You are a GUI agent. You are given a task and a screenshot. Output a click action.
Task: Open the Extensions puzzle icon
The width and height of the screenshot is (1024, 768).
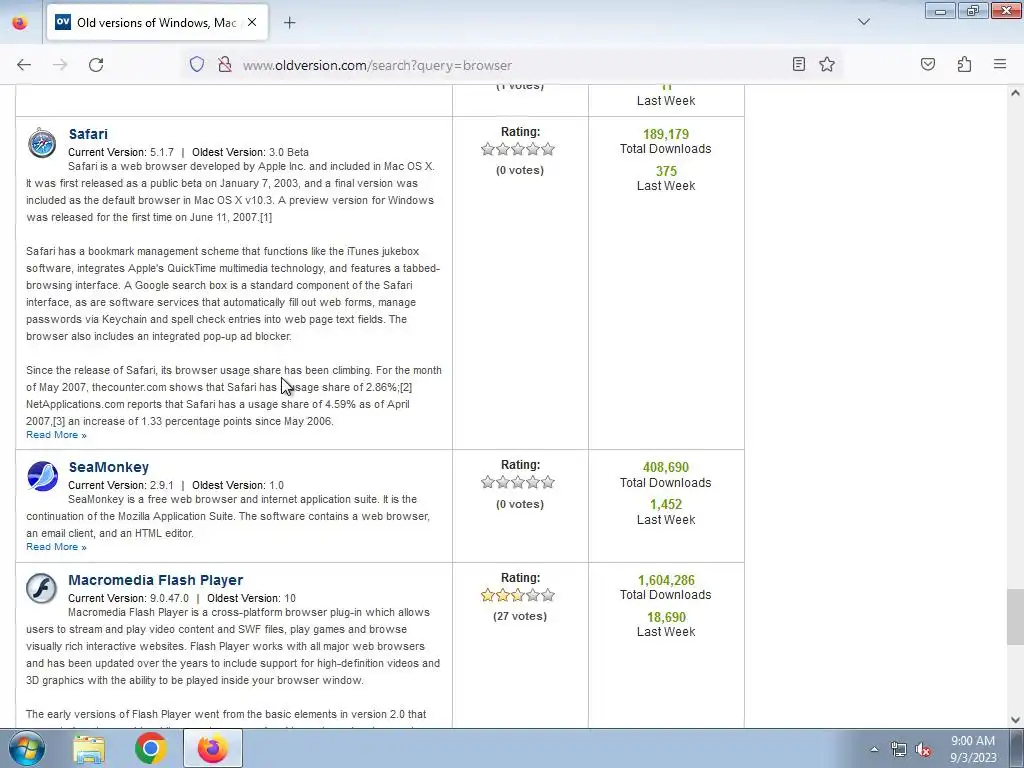click(x=964, y=64)
